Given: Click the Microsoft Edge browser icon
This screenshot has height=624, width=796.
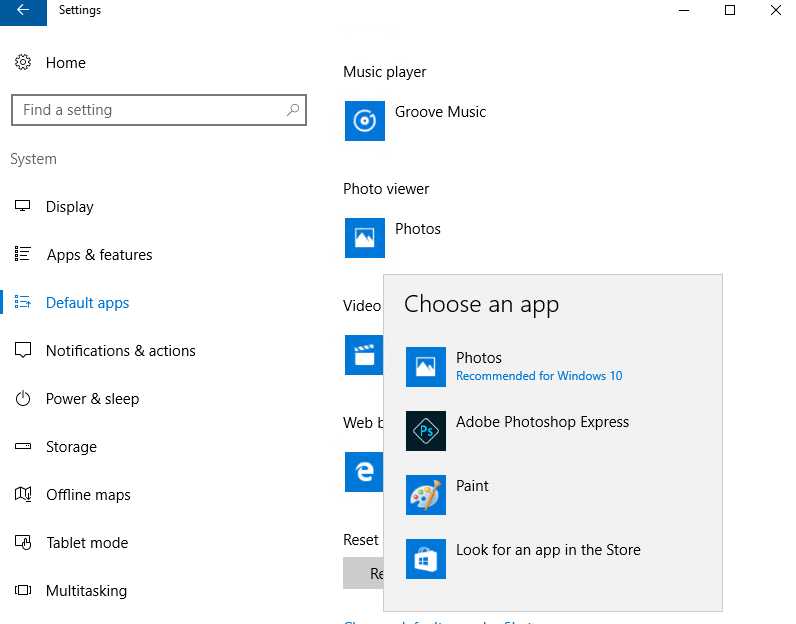Looking at the screenshot, I should 364,471.
